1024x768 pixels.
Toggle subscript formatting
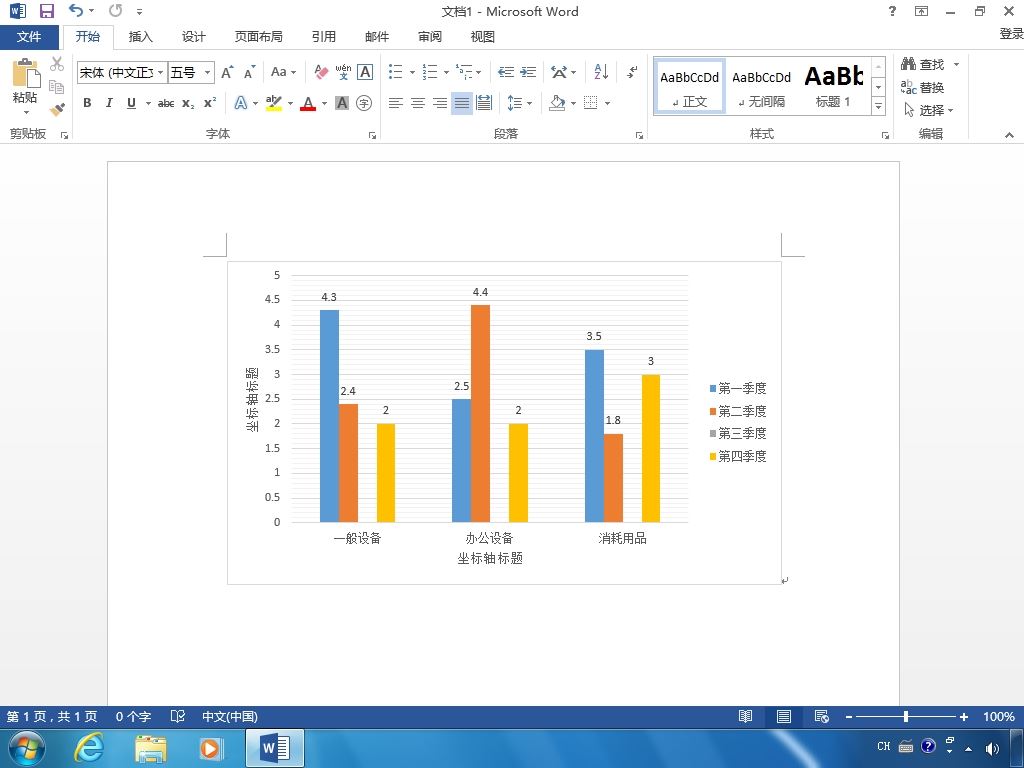point(188,103)
